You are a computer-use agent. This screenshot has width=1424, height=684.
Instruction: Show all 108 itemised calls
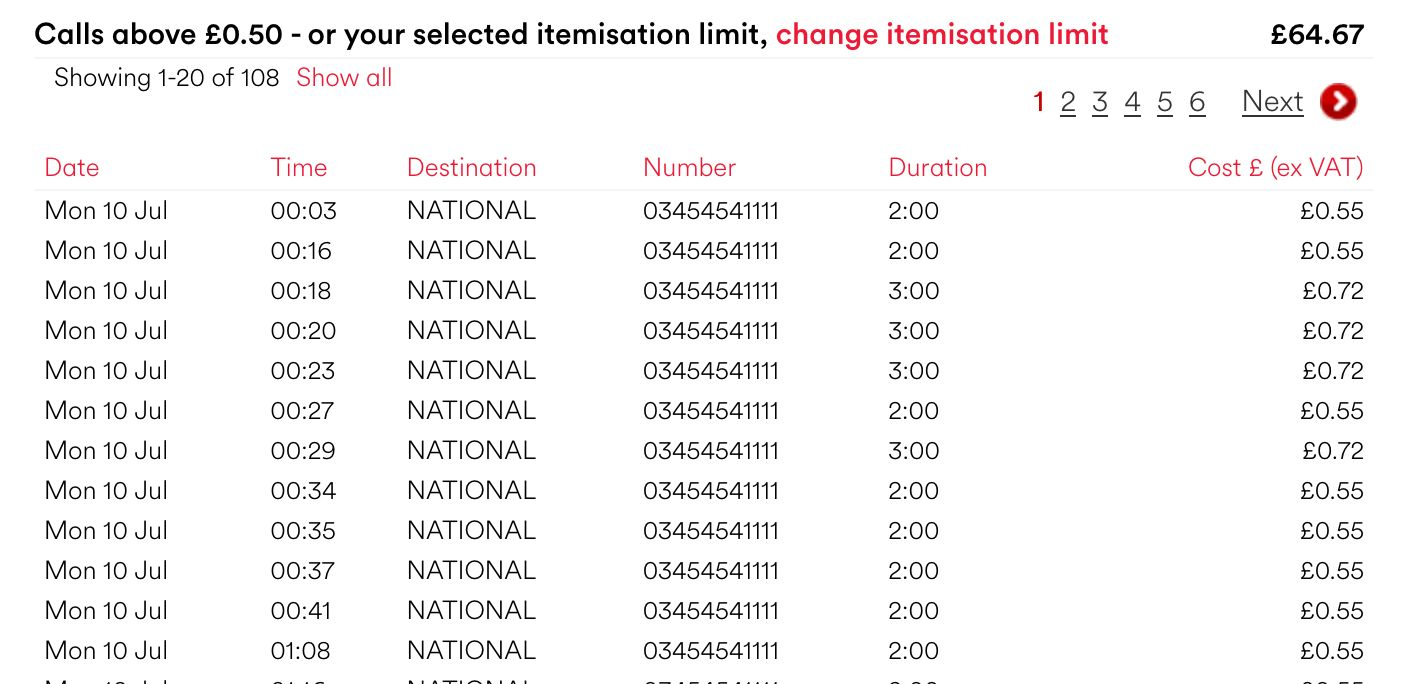[344, 78]
